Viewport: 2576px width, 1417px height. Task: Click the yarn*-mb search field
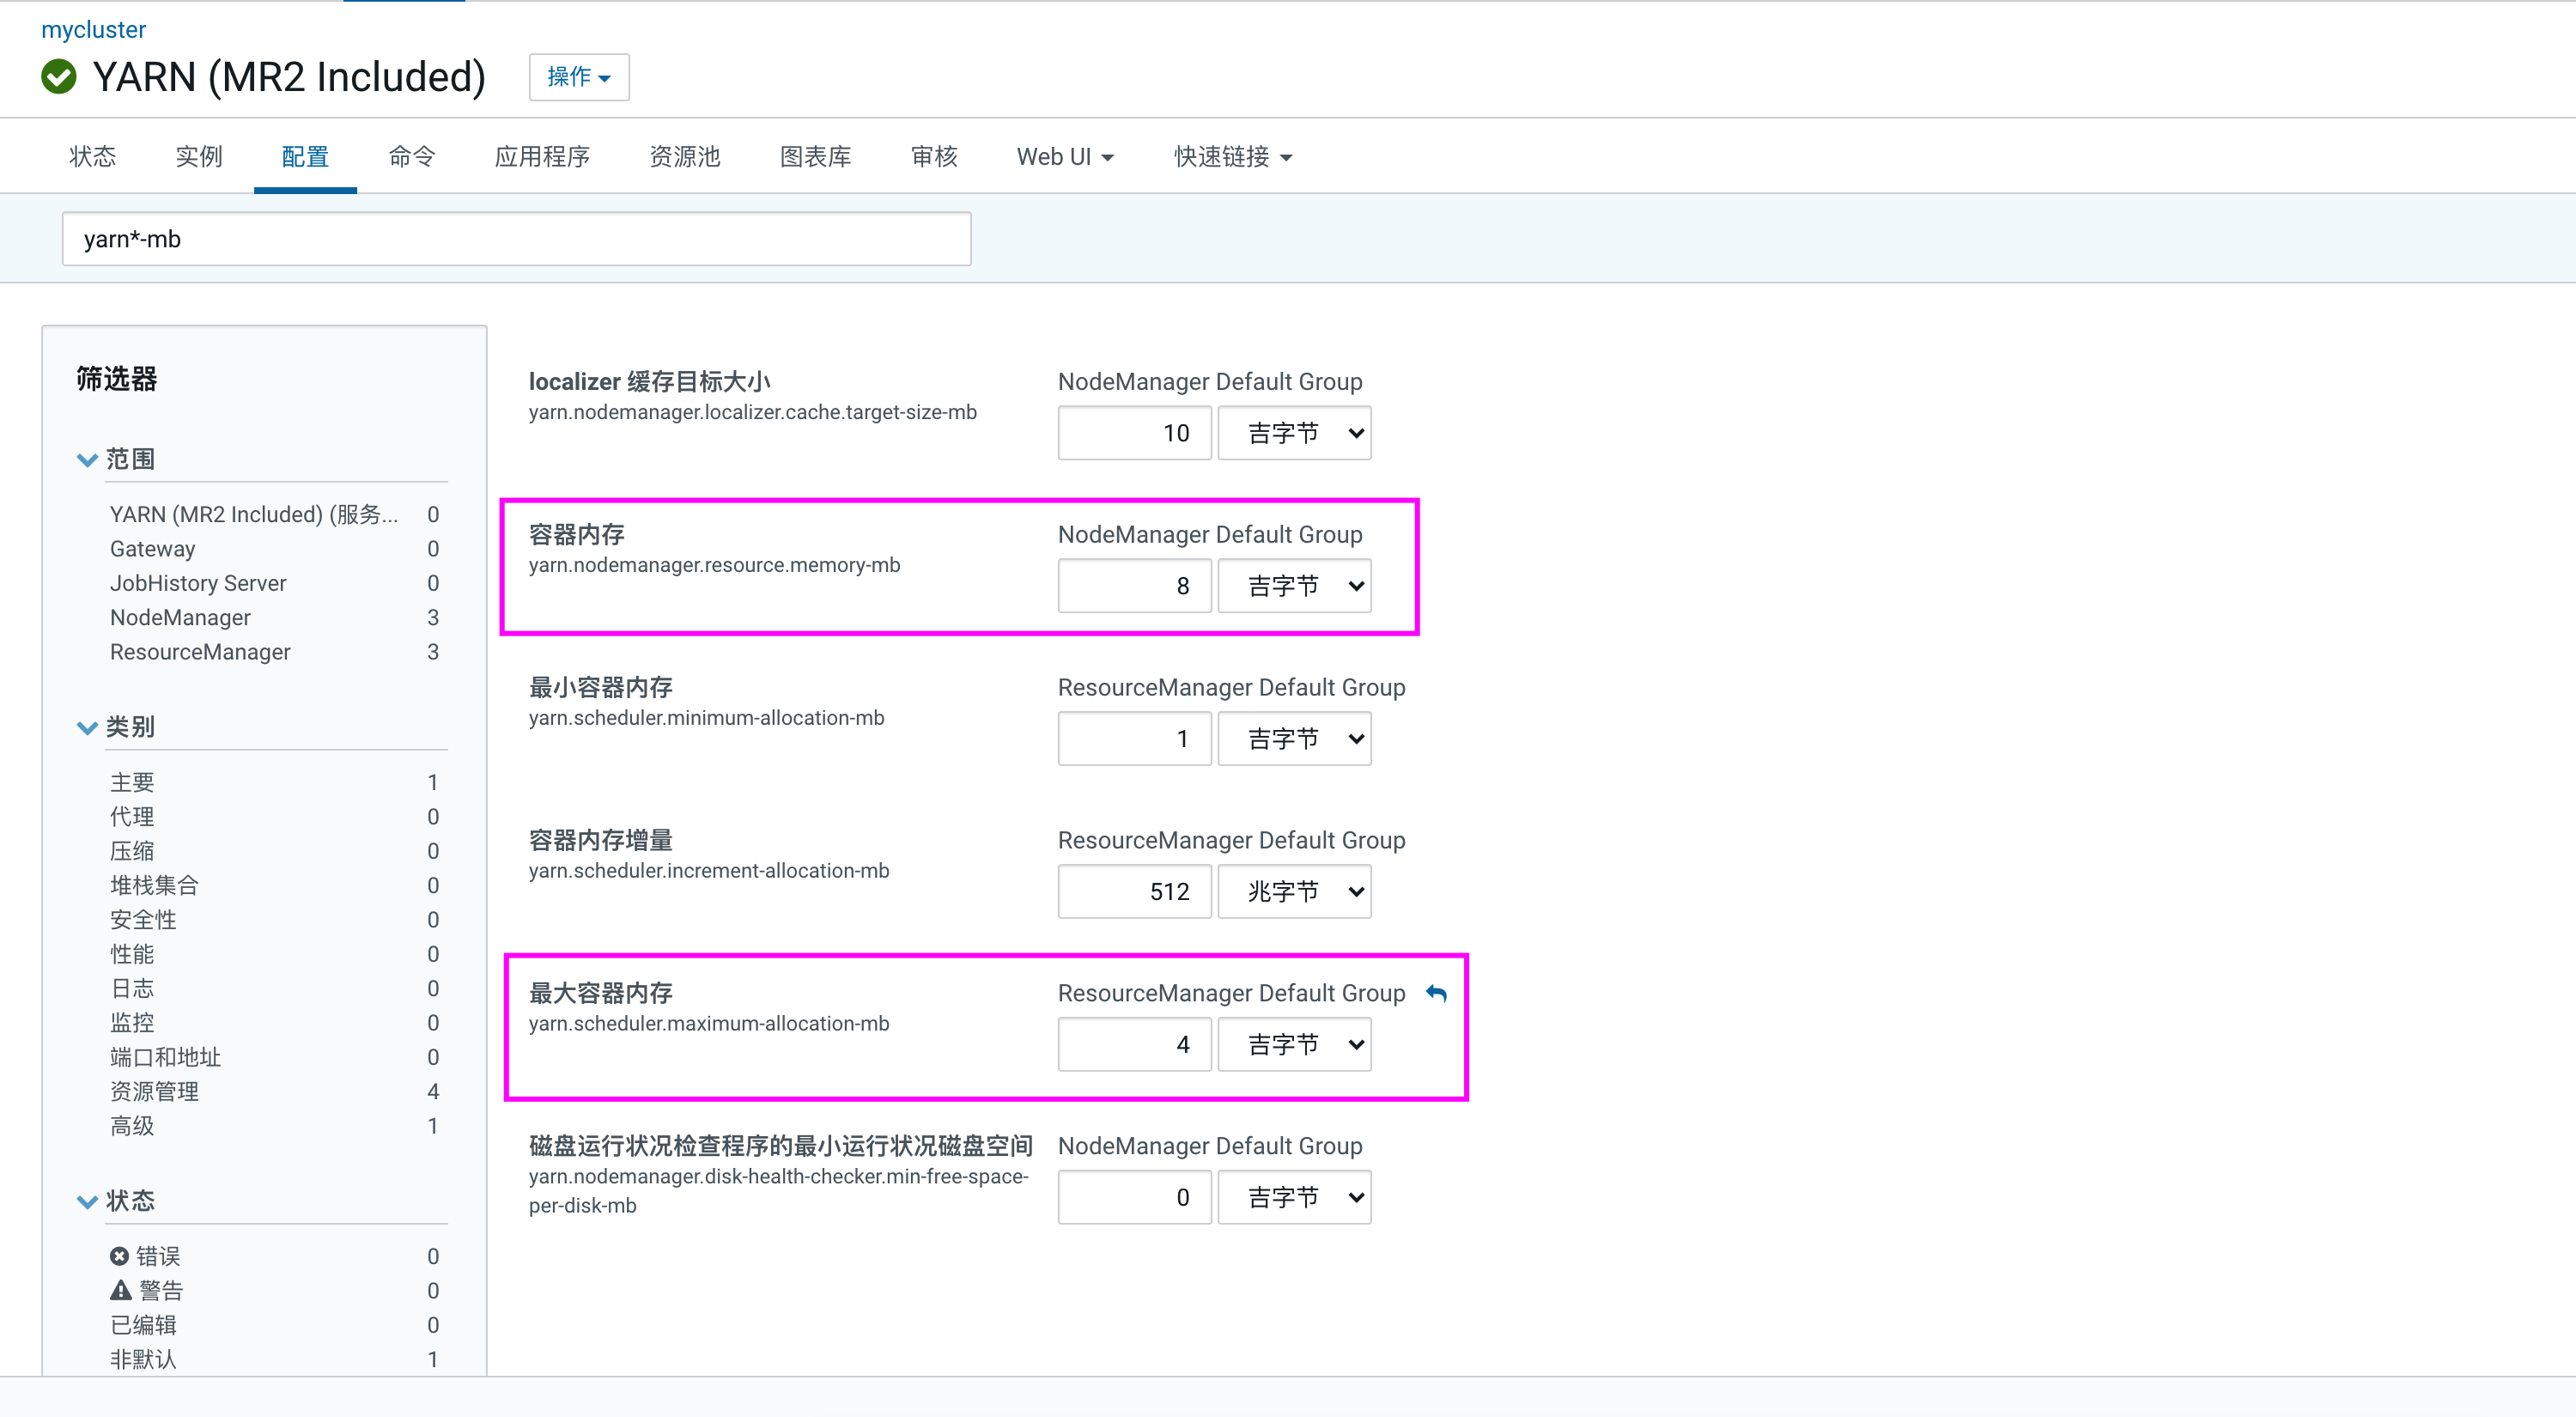pyautogui.click(x=516, y=239)
